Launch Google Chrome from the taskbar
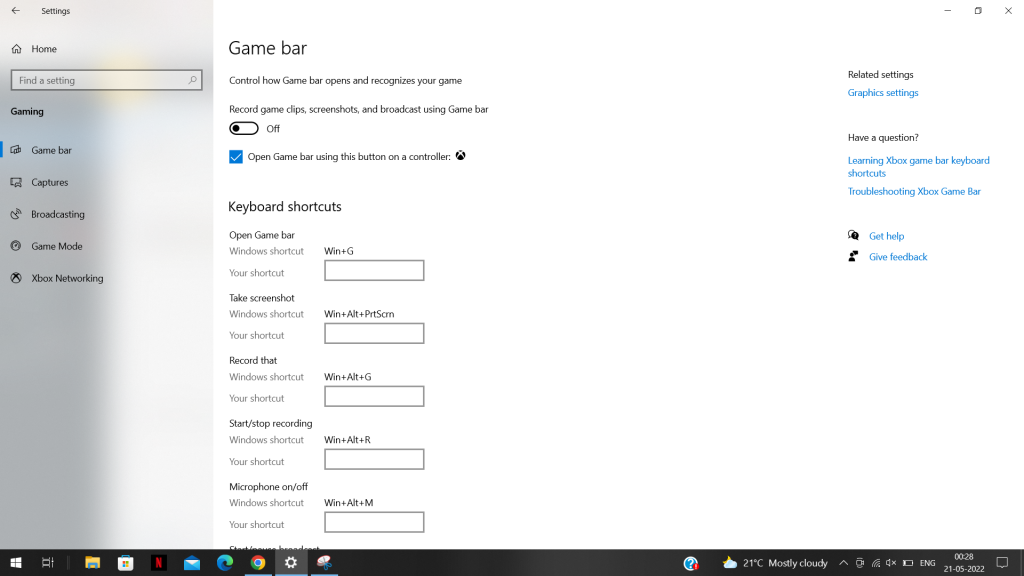 click(x=258, y=563)
